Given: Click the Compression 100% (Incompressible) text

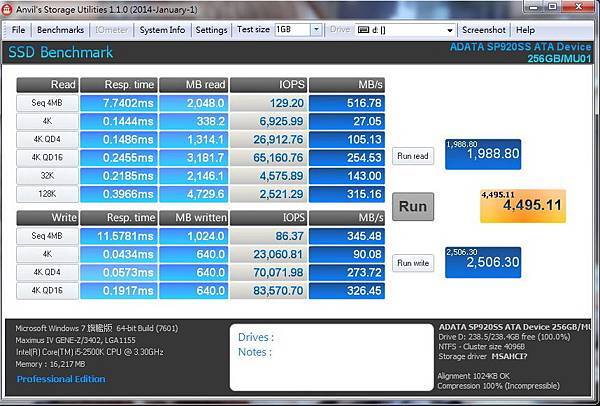Looking at the screenshot, I should pos(499,386).
